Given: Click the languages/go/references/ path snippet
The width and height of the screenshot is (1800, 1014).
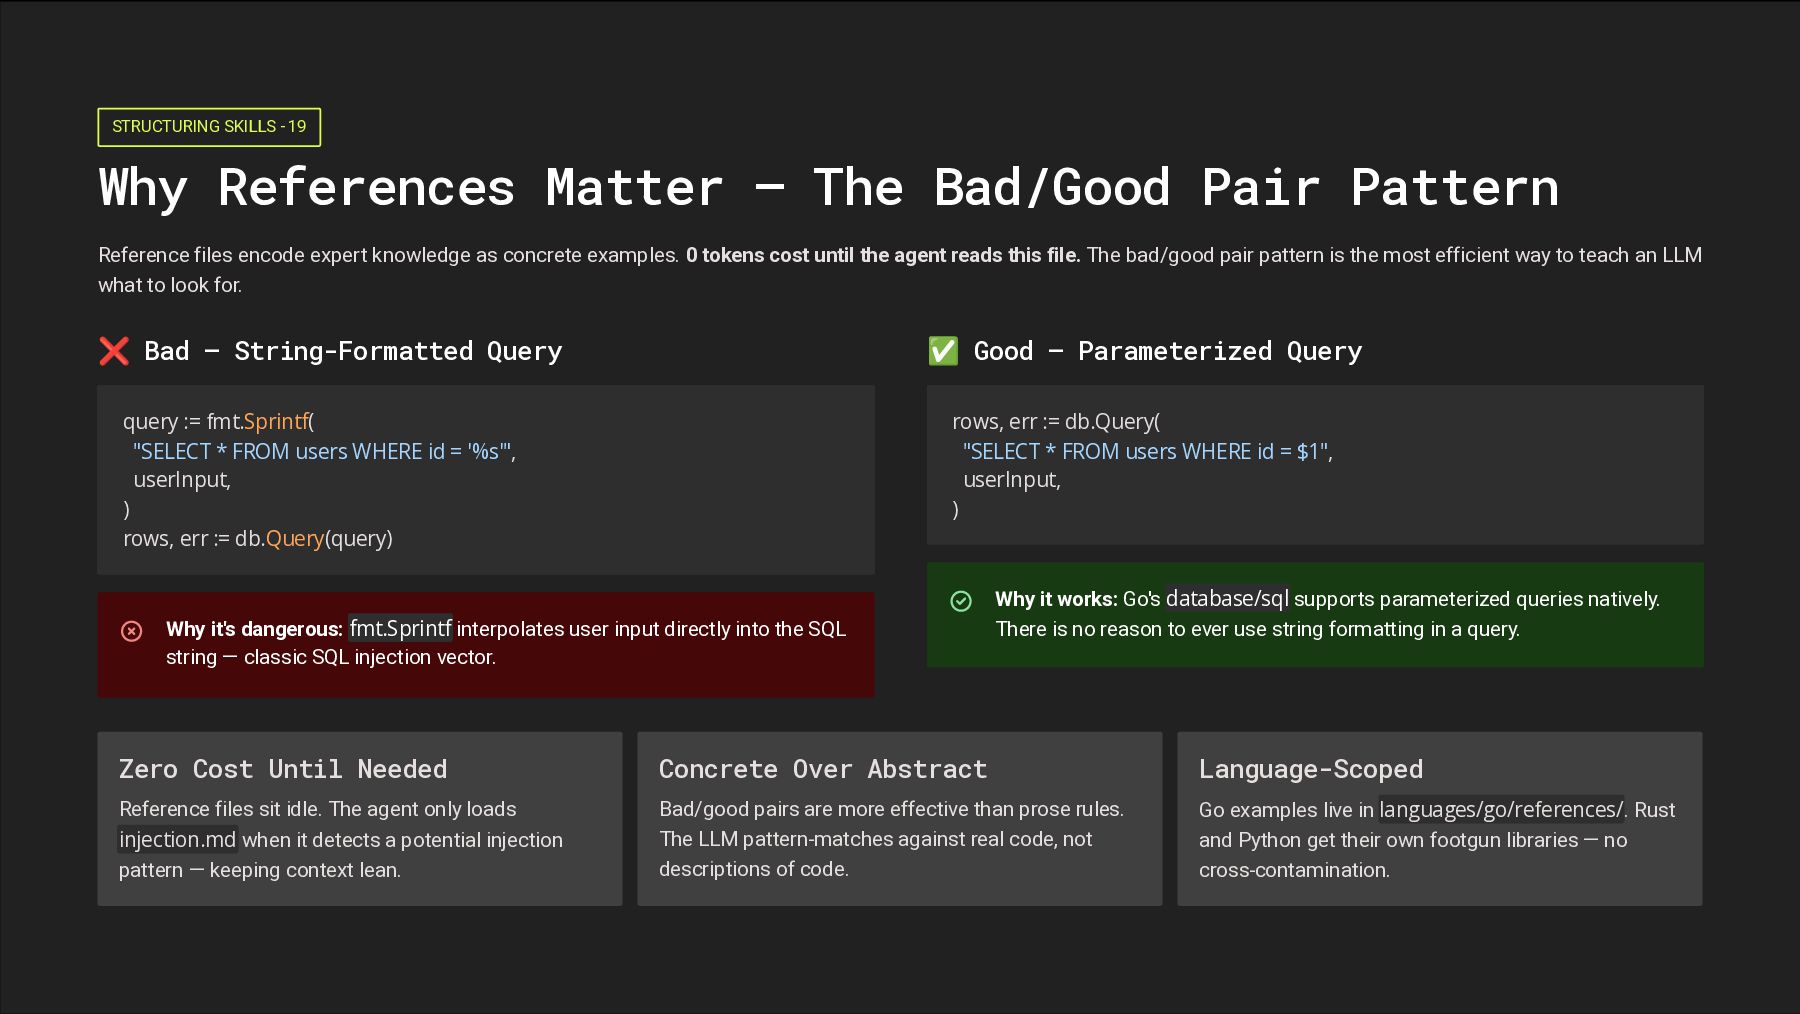Looking at the screenshot, I should coord(1501,810).
